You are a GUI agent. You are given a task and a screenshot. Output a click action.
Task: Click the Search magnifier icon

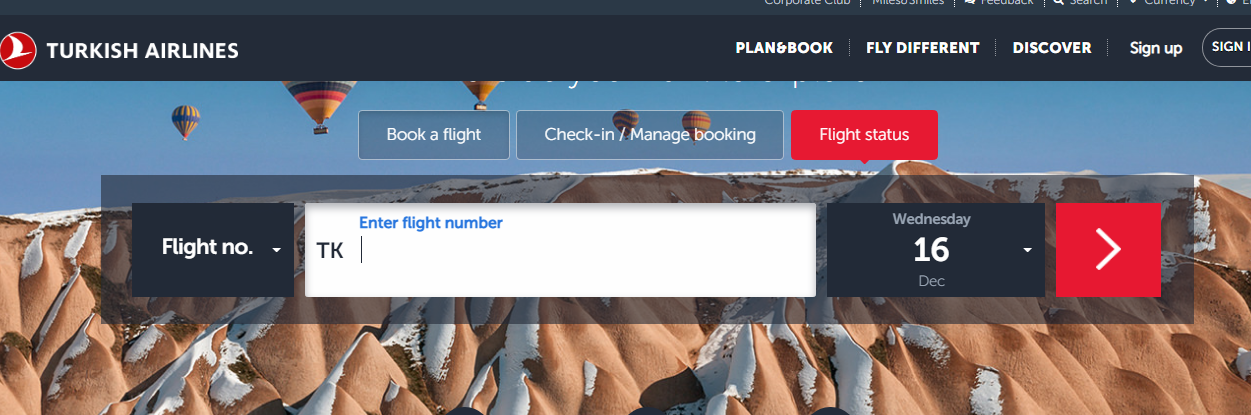coord(1058,3)
